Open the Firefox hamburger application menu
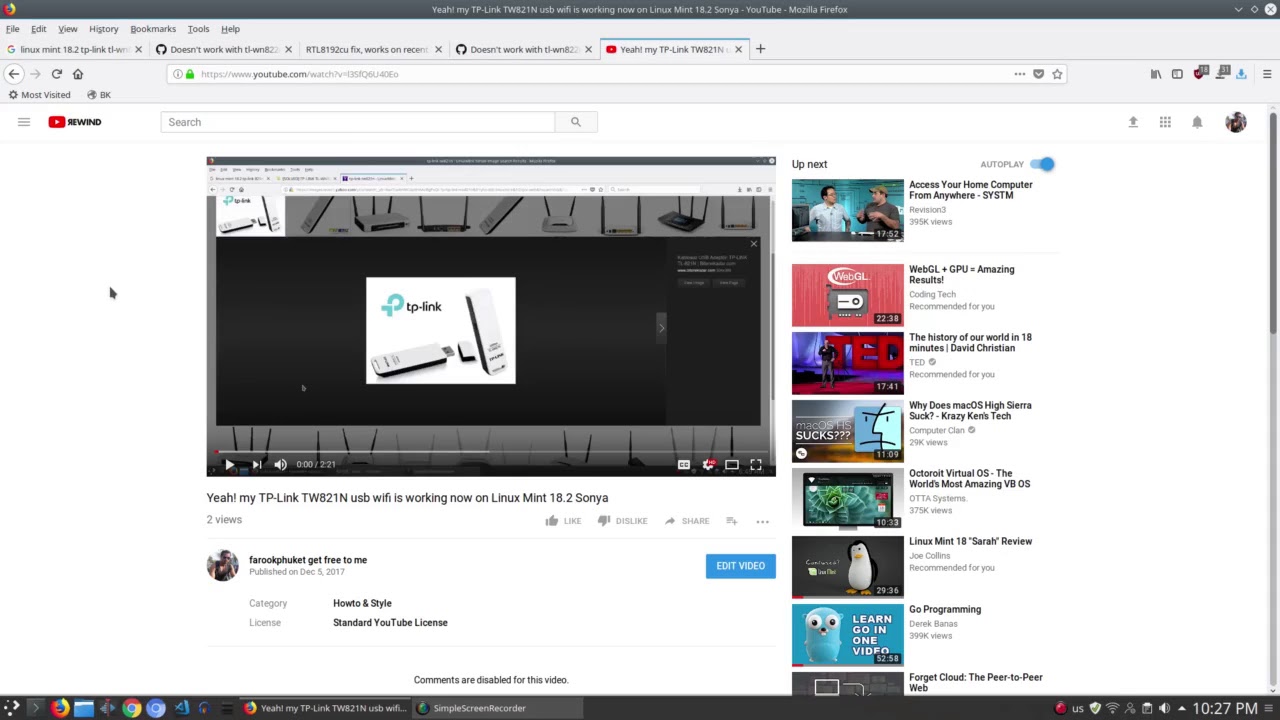The image size is (1280, 720). (x=1267, y=74)
